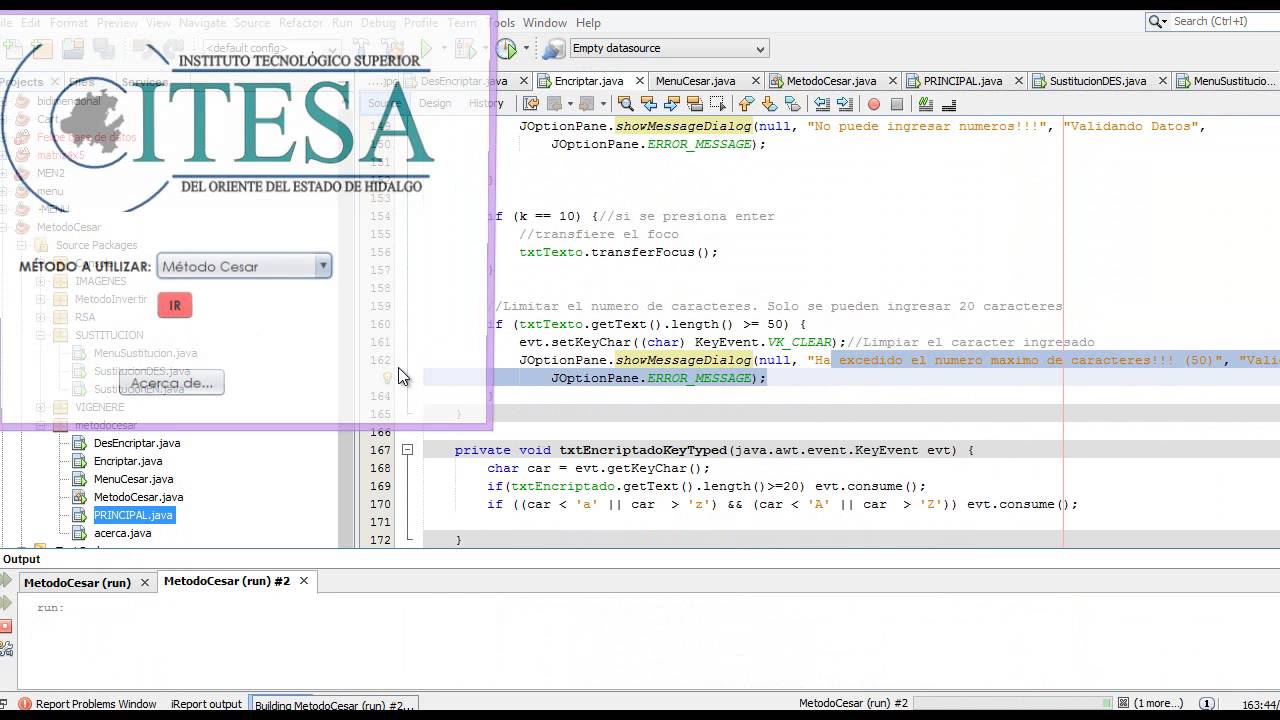The height and width of the screenshot is (720, 1280).
Task: Click Previous Bookmark up-arrow icon
Action: pyautogui.click(x=745, y=103)
